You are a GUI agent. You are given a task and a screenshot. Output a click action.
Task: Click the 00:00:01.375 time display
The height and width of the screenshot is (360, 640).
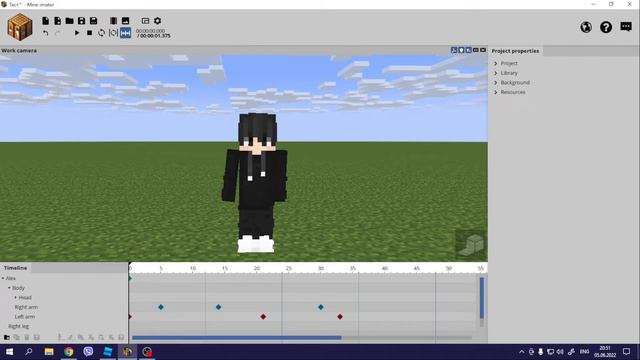153,36
